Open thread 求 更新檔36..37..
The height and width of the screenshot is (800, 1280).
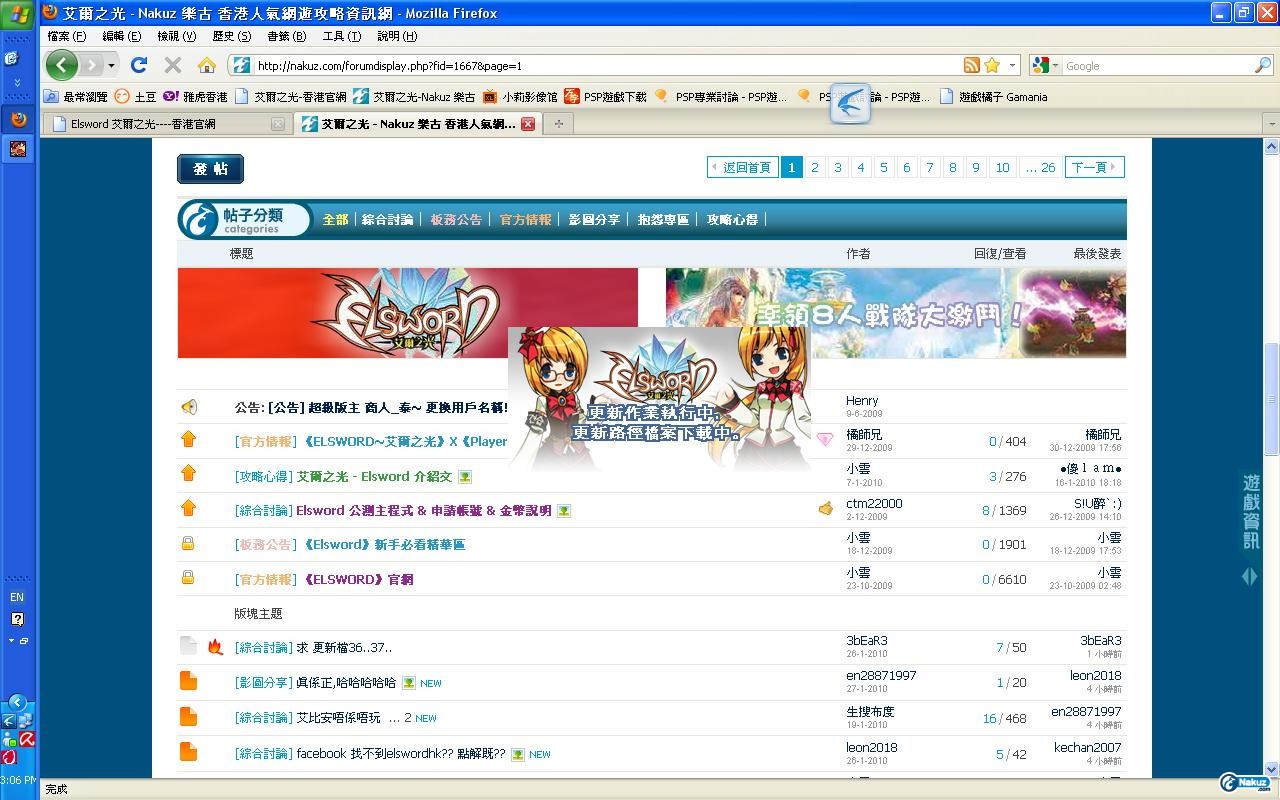(344, 647)
